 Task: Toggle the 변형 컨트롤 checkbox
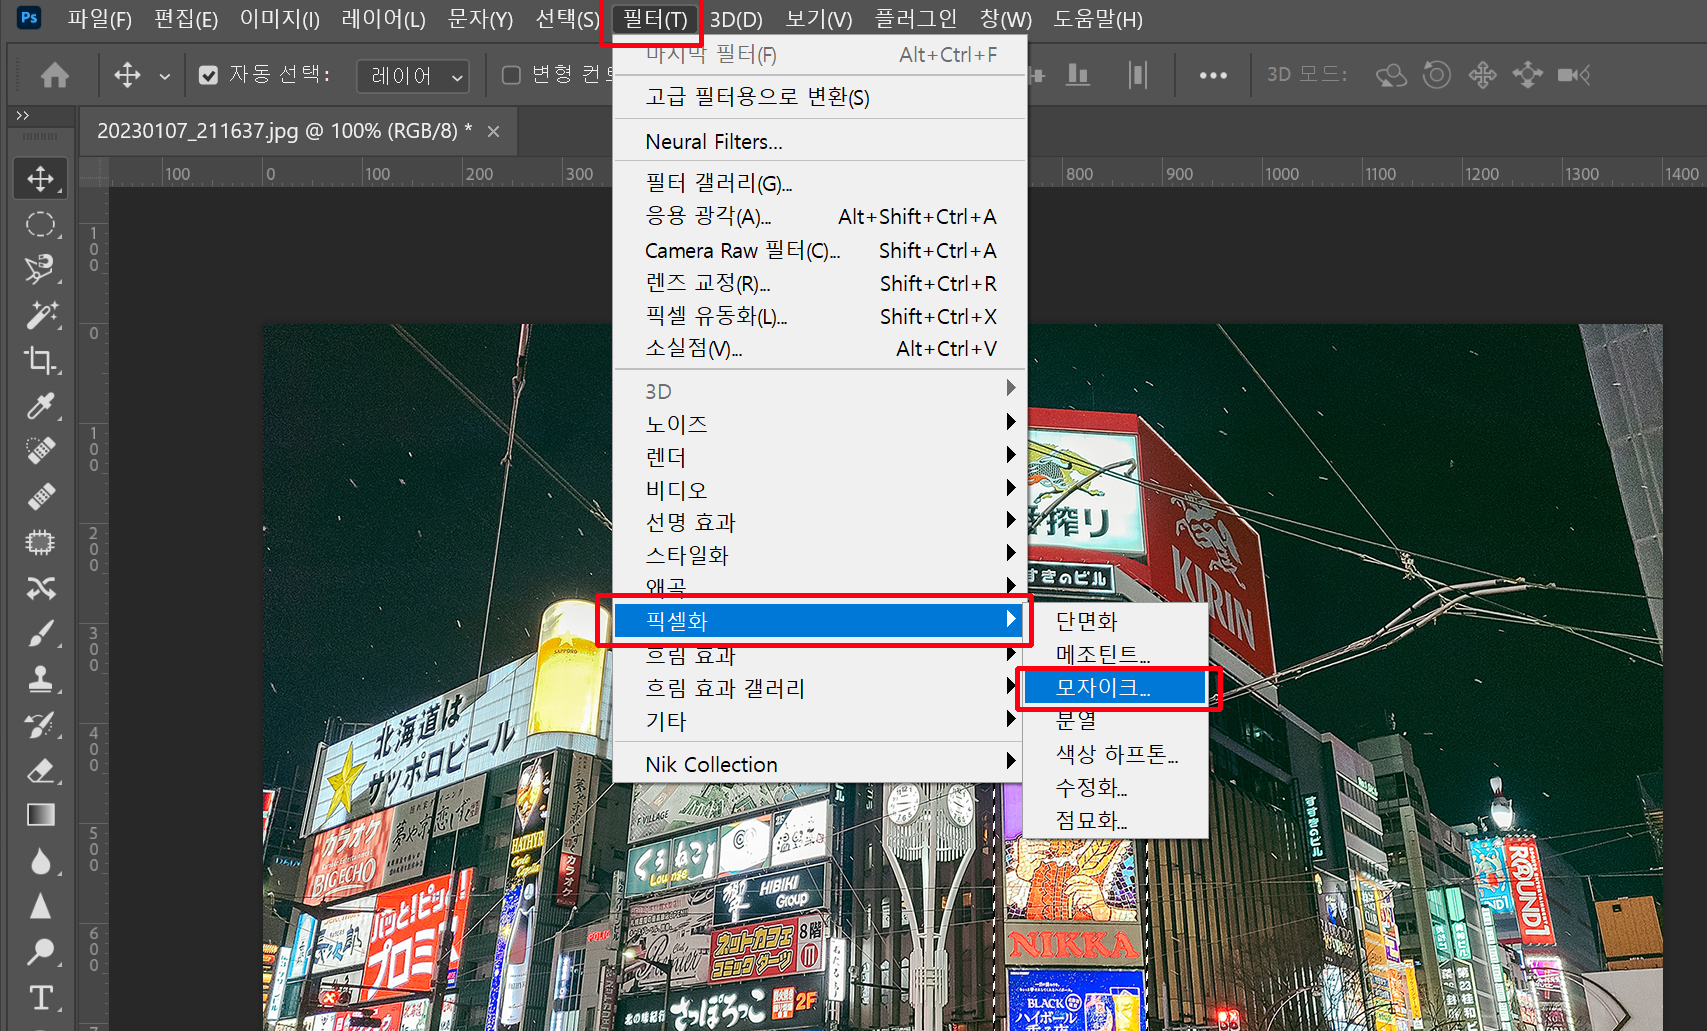point(511,75)
